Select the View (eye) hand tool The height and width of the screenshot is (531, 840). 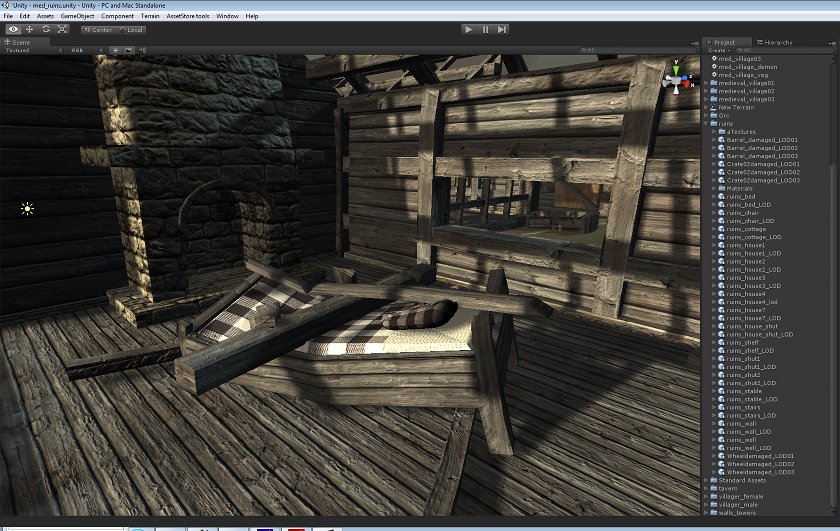point(13,29)
